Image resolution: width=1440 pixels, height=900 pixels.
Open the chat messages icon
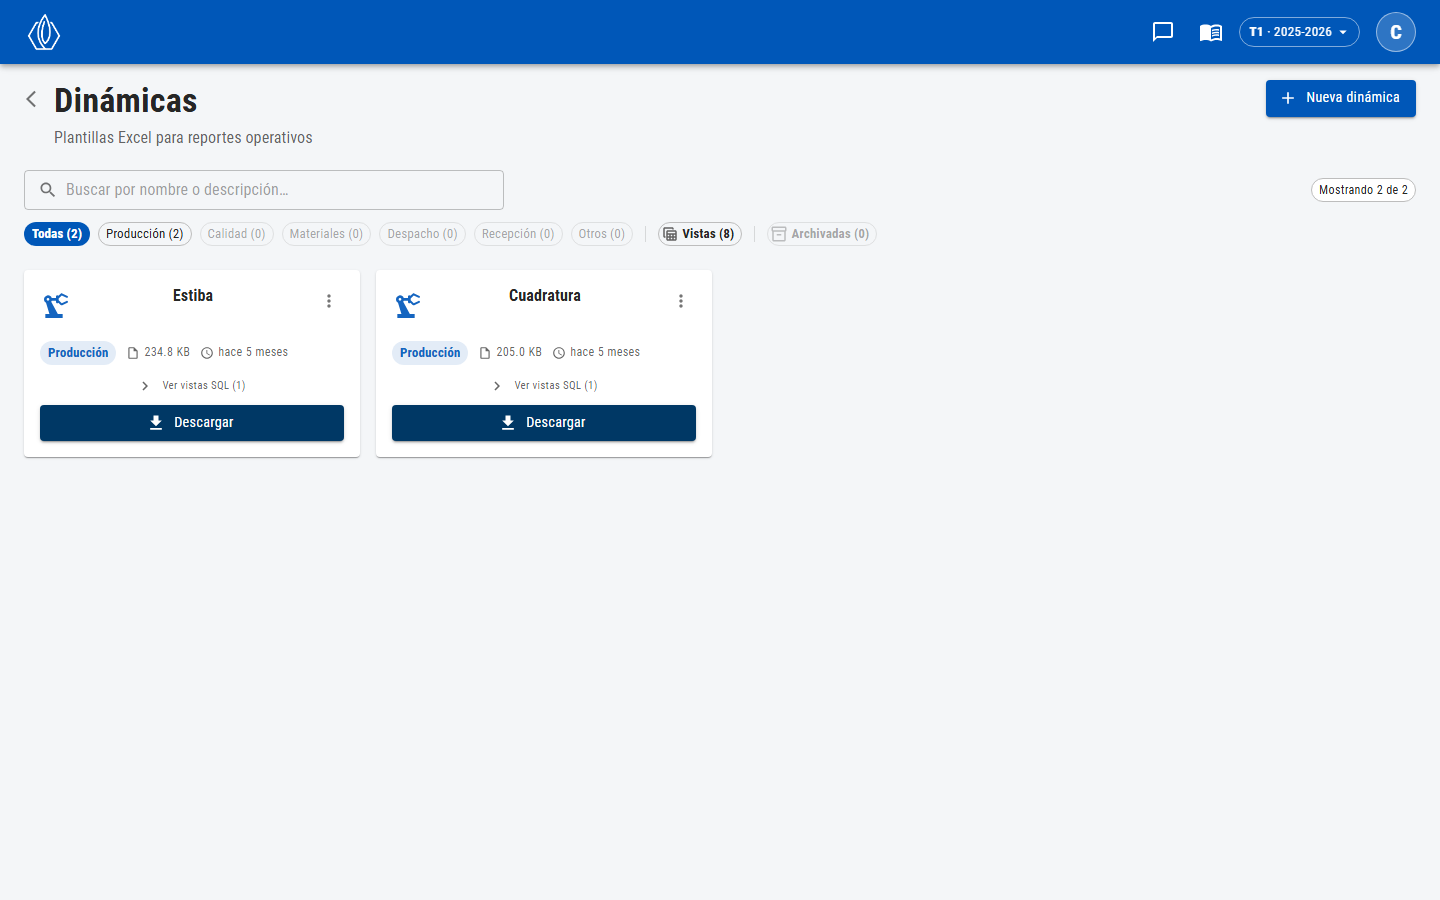tap(1163, 32)
